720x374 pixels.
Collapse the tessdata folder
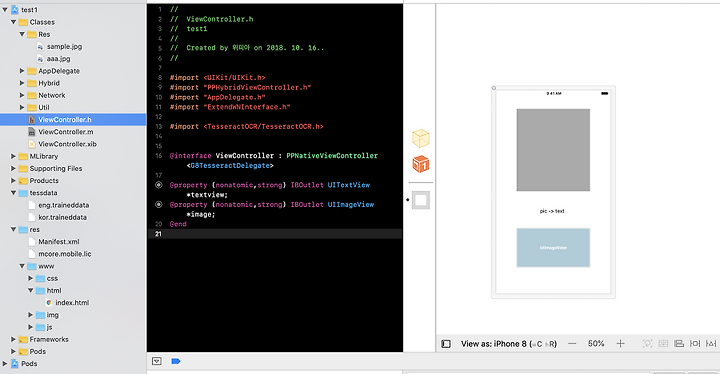pos(13,193)
